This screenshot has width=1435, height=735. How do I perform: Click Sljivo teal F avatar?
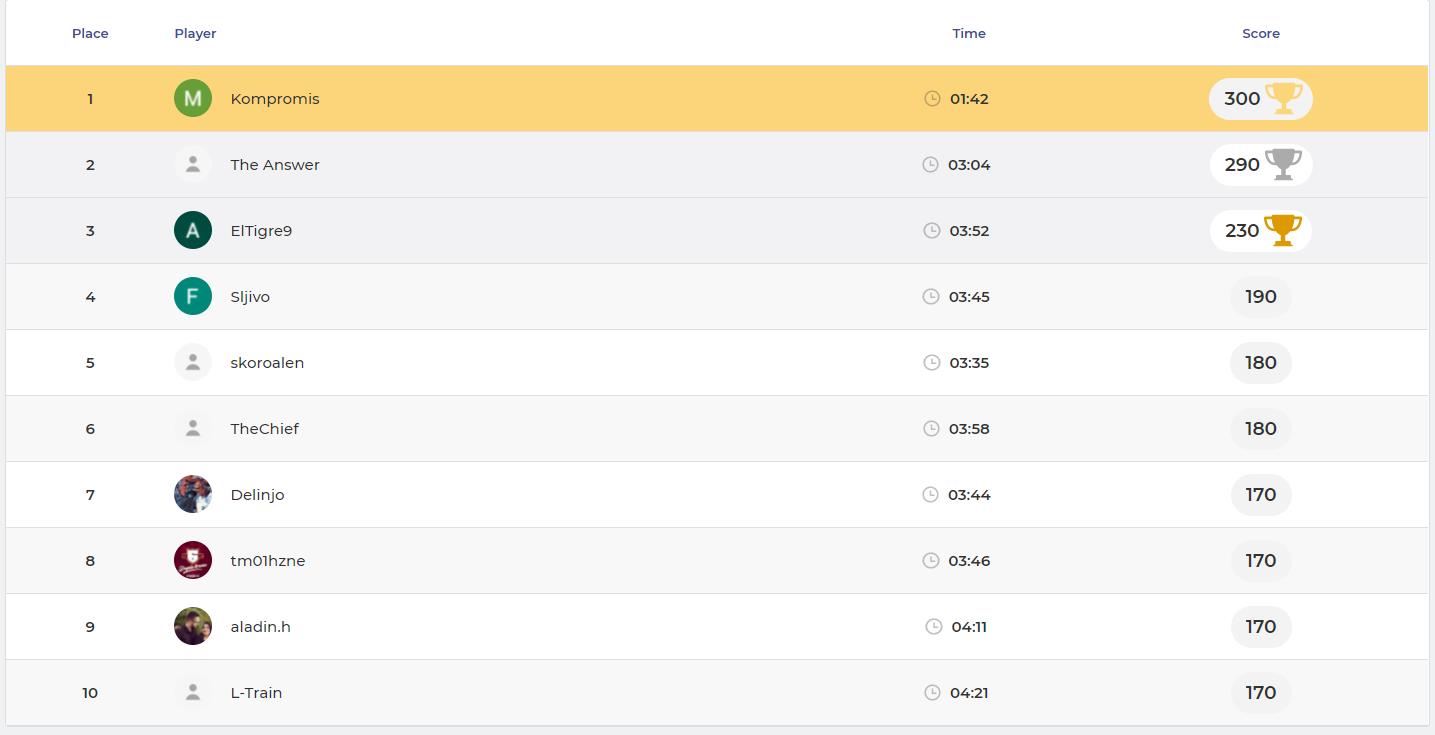(x=193, y=296)
